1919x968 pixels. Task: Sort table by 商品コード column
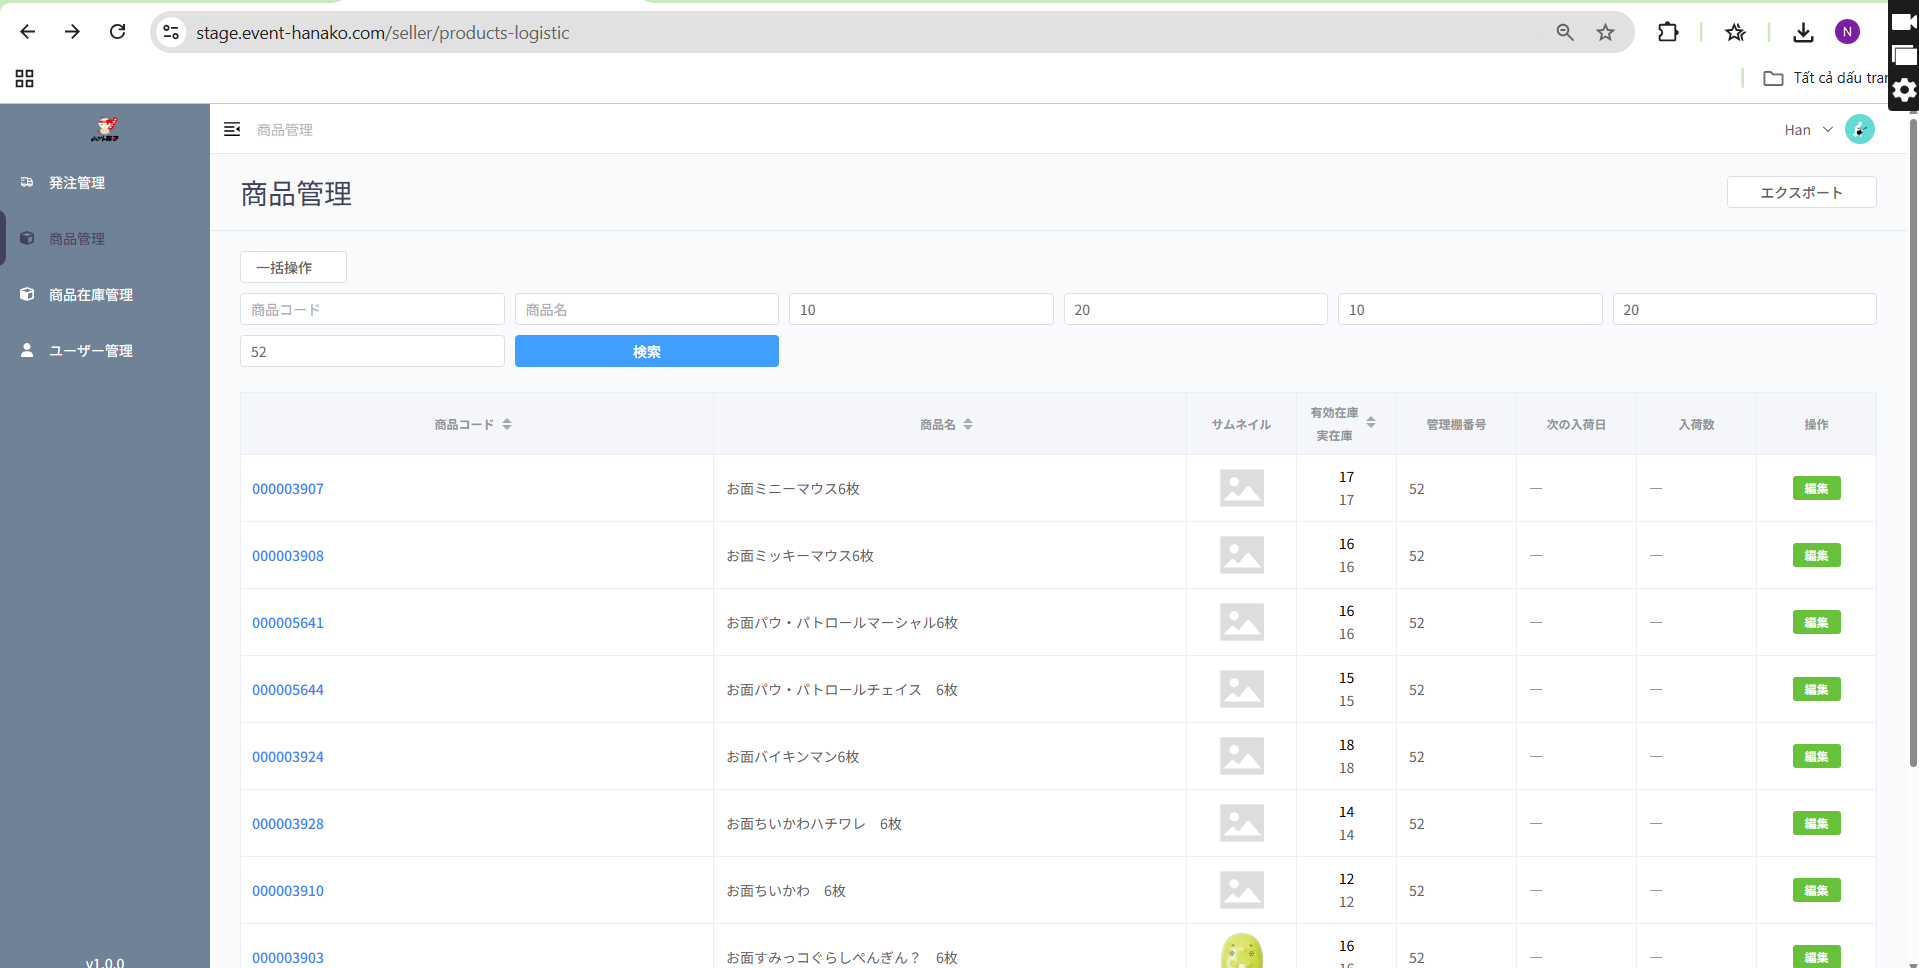point(507,424)
